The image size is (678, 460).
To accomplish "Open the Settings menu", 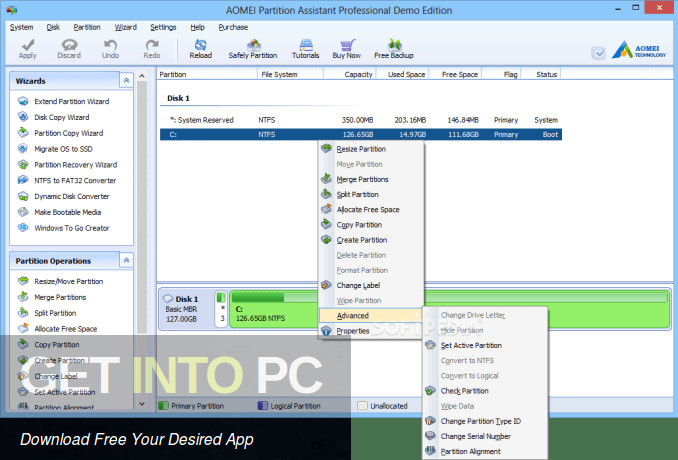I will click(163, 27).
